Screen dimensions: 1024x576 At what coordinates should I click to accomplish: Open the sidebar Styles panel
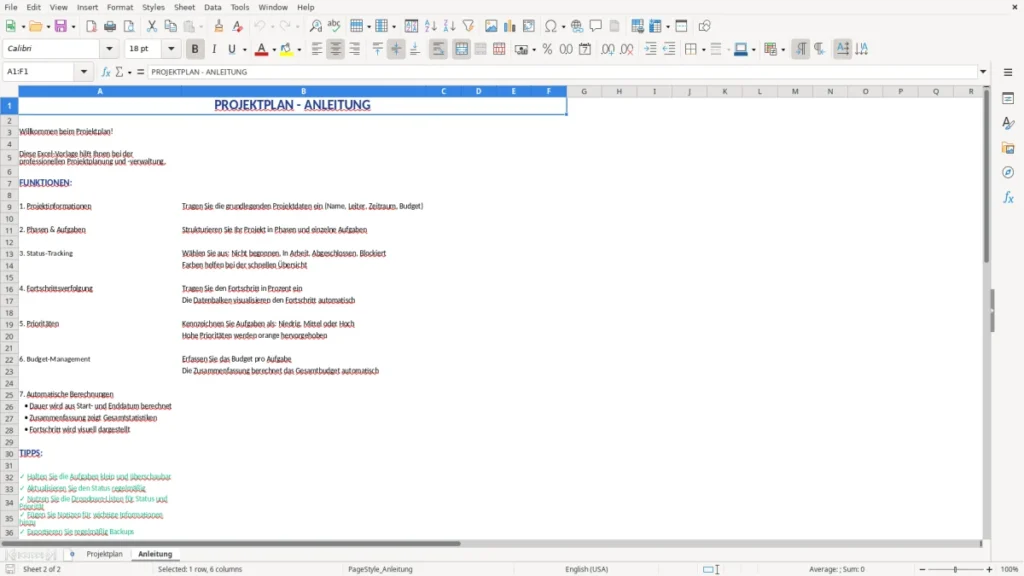pyautogui.click(x=1008, y=123)
